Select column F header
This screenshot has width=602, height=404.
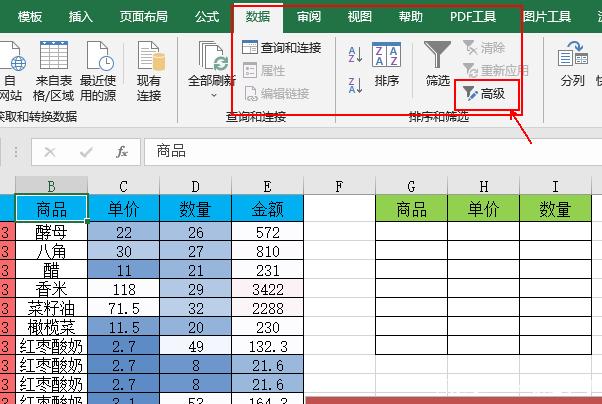point(339,186)
